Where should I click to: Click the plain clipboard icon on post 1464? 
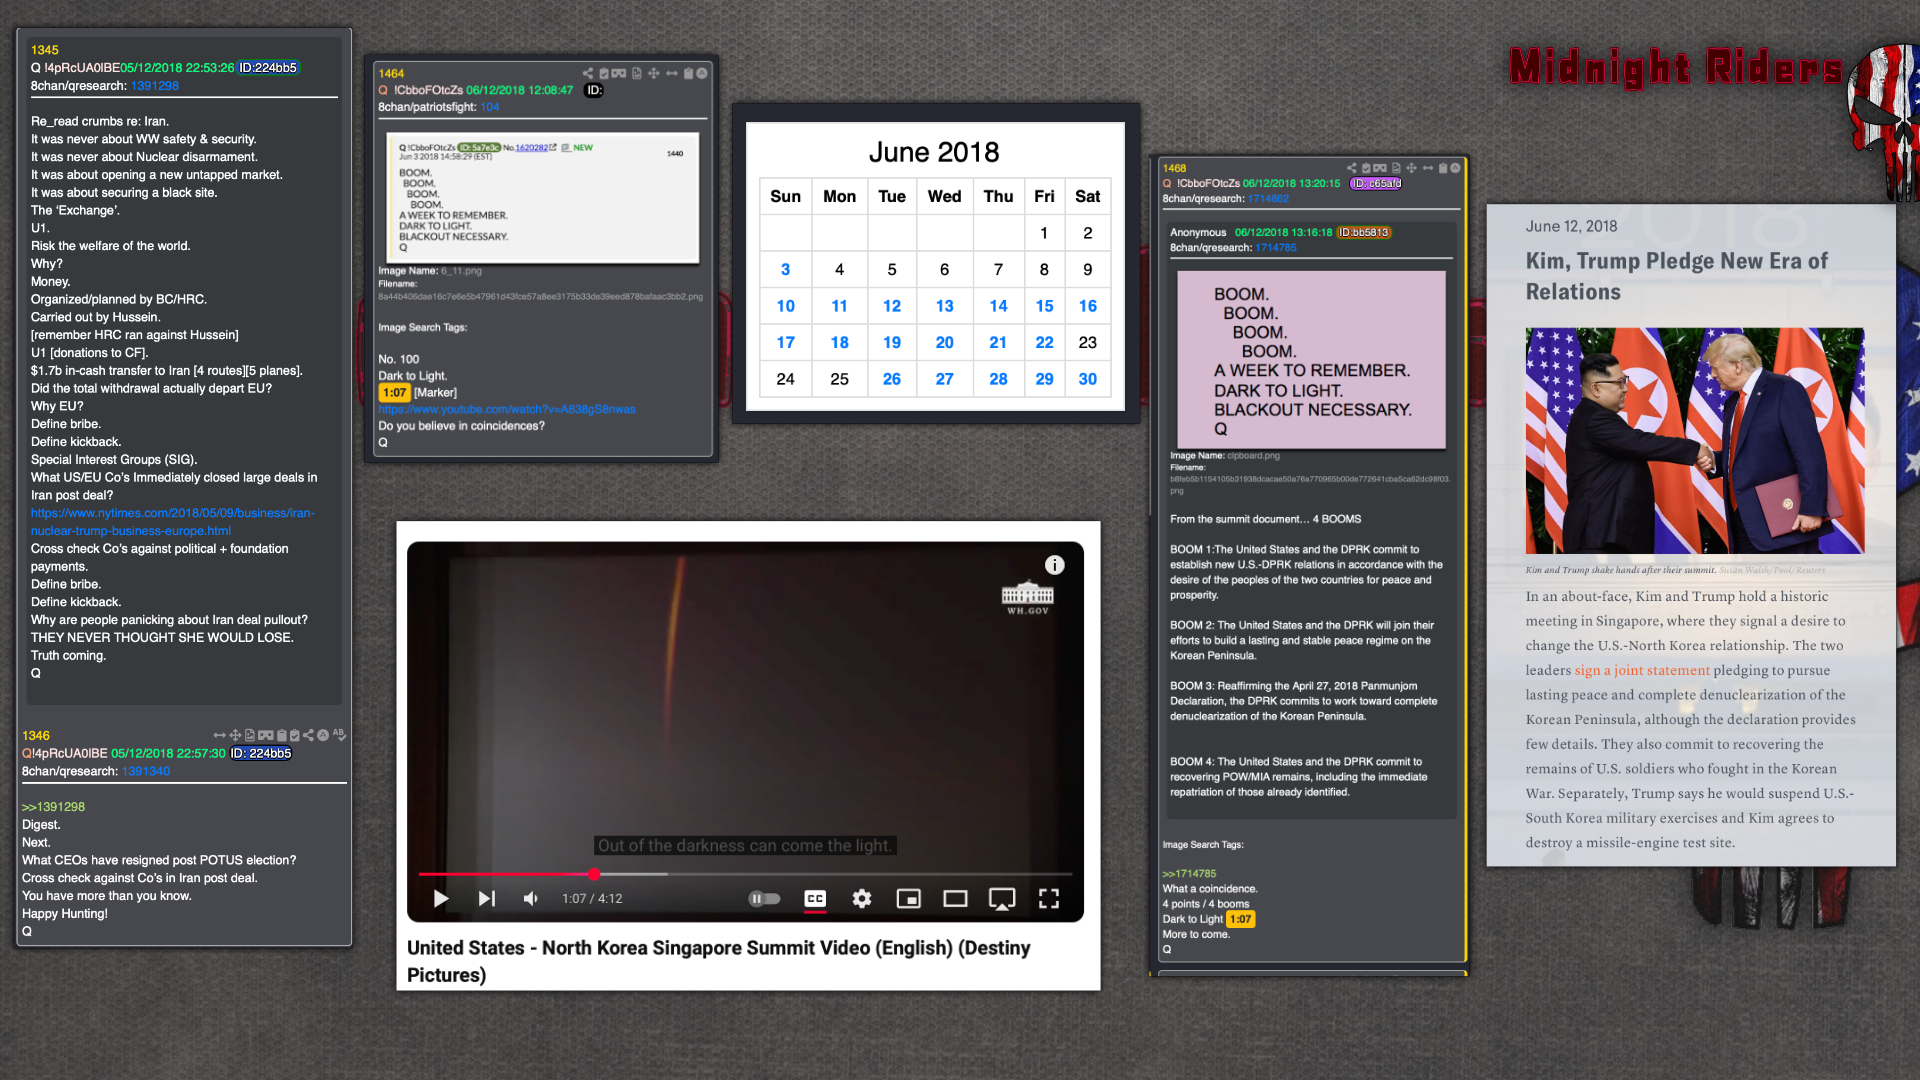pos(688,73)
